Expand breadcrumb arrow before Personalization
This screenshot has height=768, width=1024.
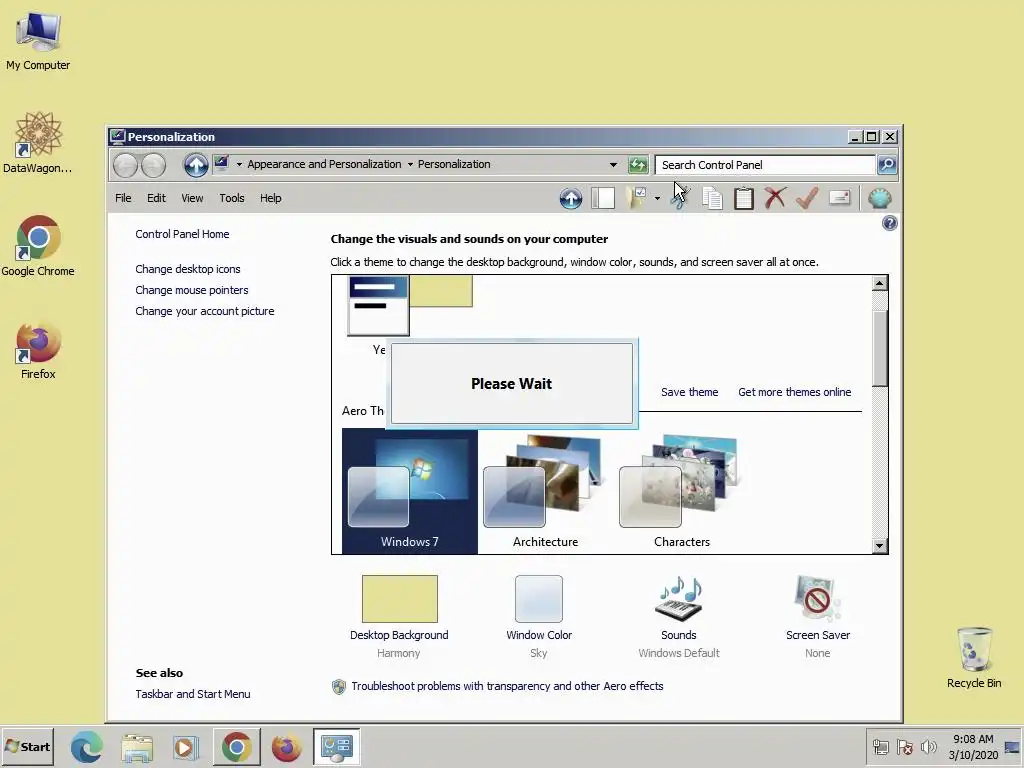click(x=410, y=165)
